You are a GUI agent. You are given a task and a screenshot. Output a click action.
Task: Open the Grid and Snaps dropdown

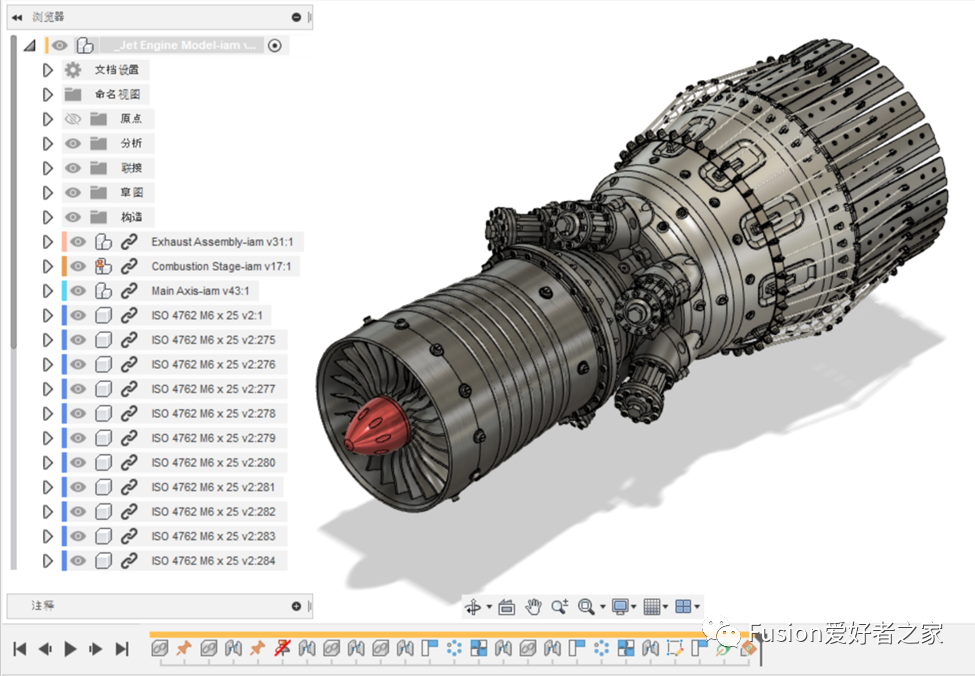(654, 607)
